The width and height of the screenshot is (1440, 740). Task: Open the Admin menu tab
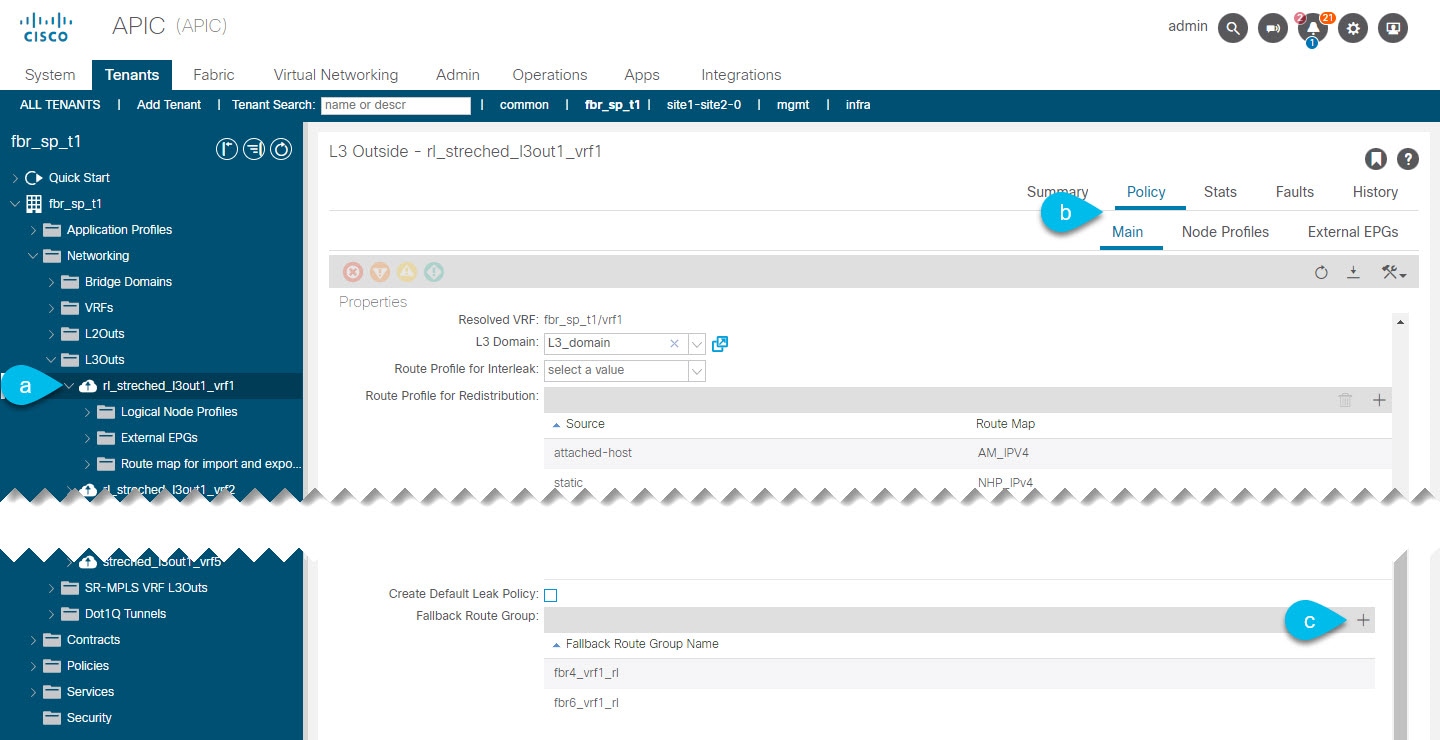coord(458,75)
